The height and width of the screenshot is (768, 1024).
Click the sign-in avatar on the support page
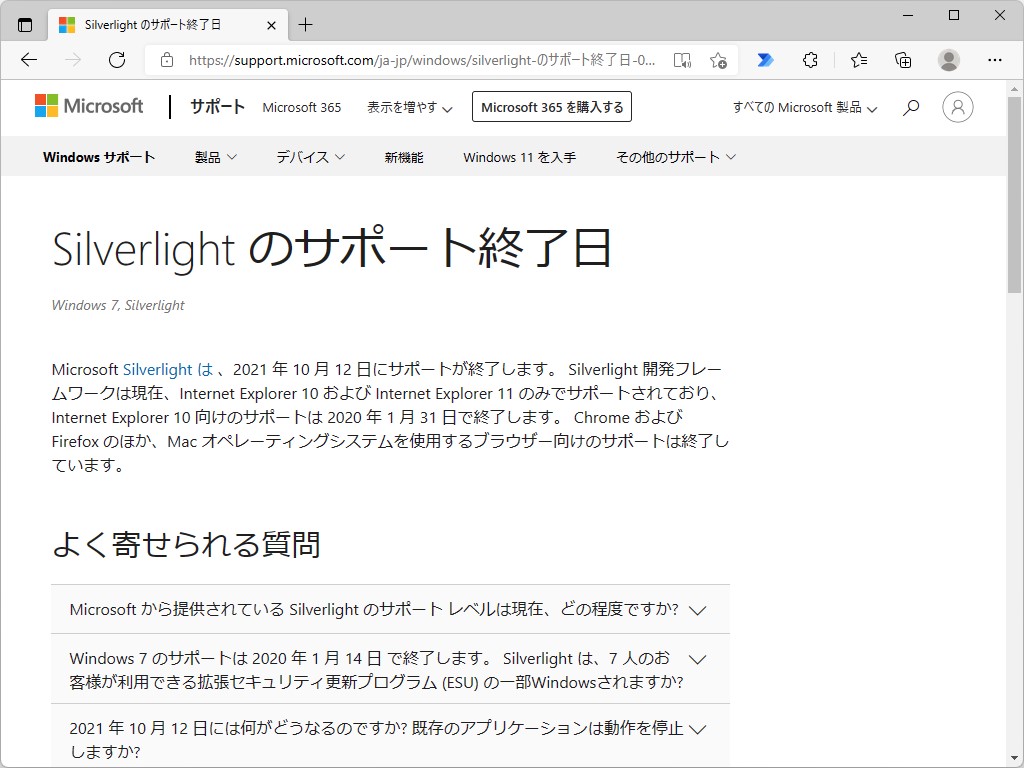point(957,107)
